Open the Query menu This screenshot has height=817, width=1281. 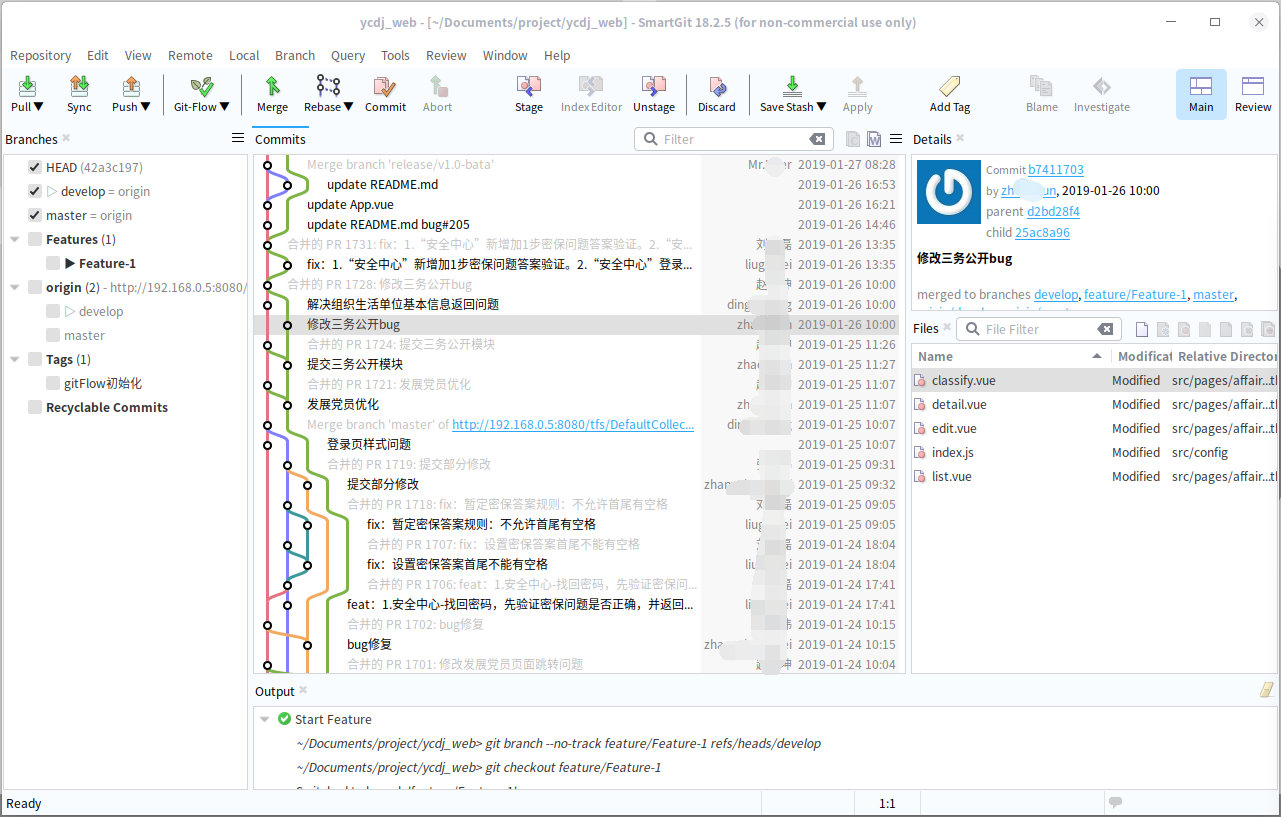[348, 55]
